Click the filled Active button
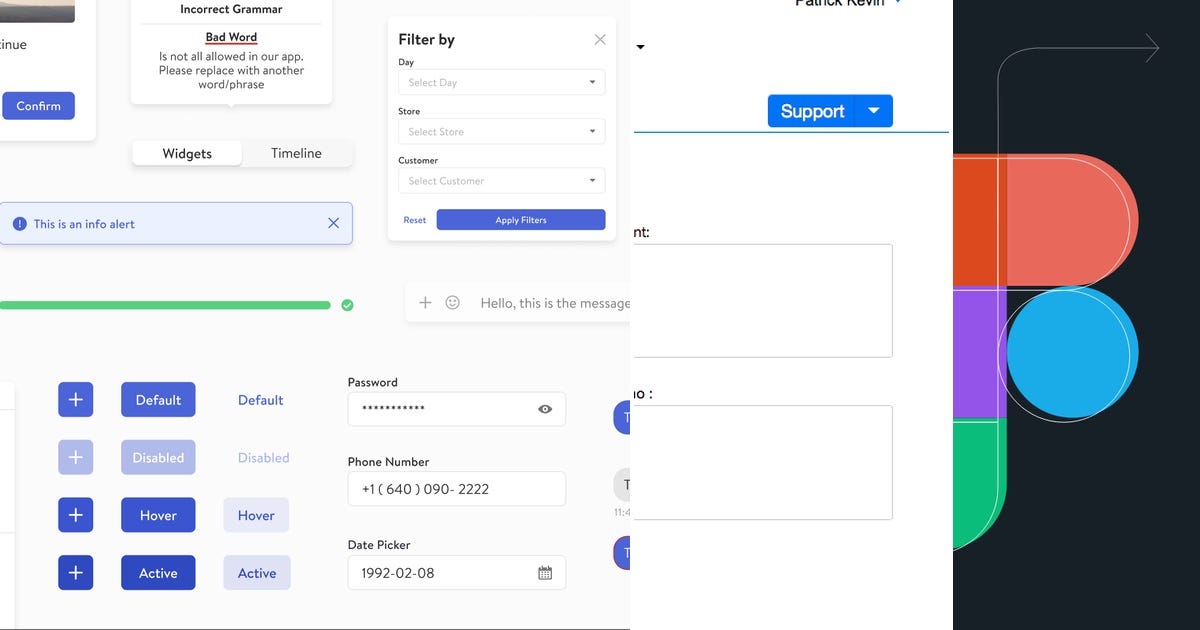 tap(158, 573)
